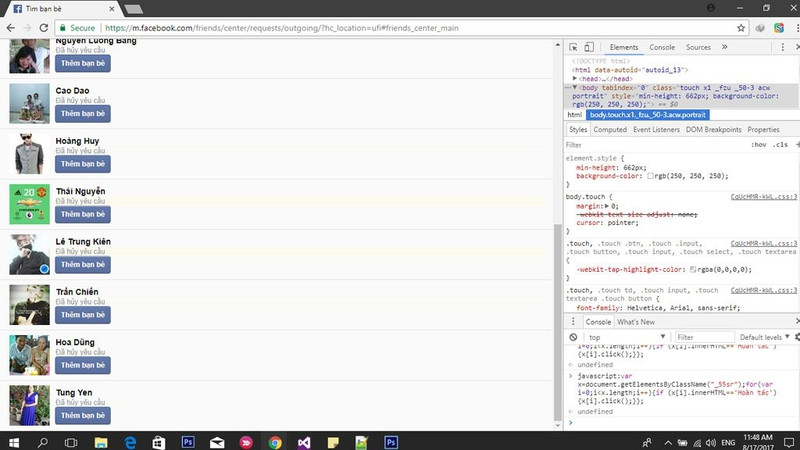800x450 pixels.
Task: Toggle the device toolbar icon
Action: point(588,47)
